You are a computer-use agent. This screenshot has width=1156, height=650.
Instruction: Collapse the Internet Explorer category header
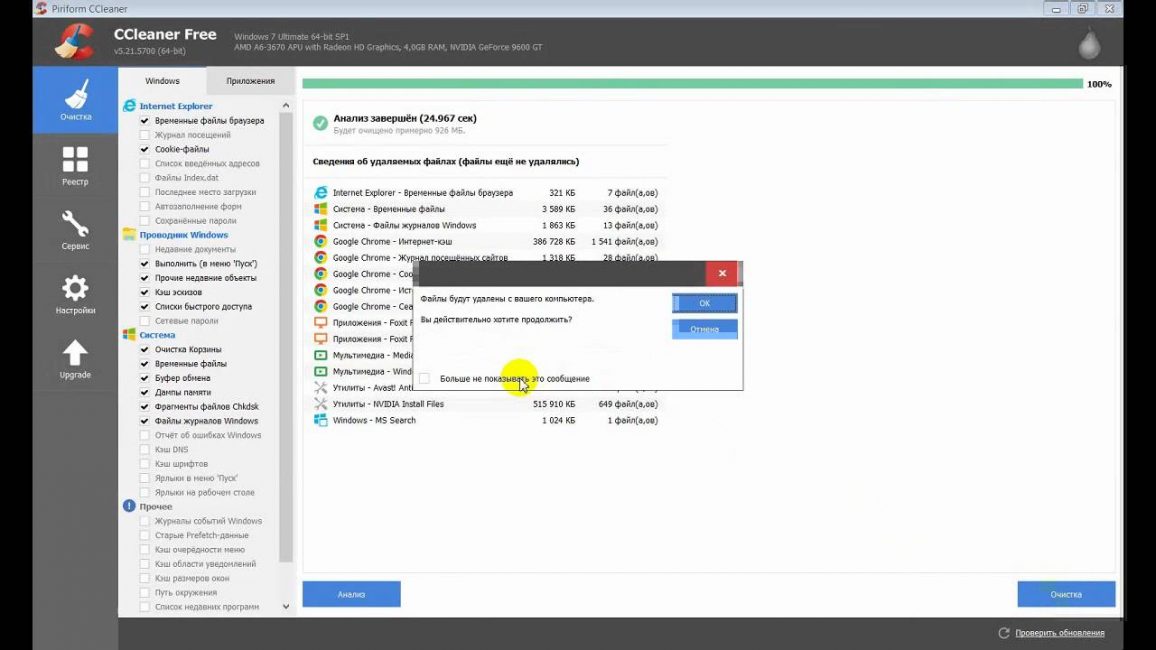click(175, 105)
